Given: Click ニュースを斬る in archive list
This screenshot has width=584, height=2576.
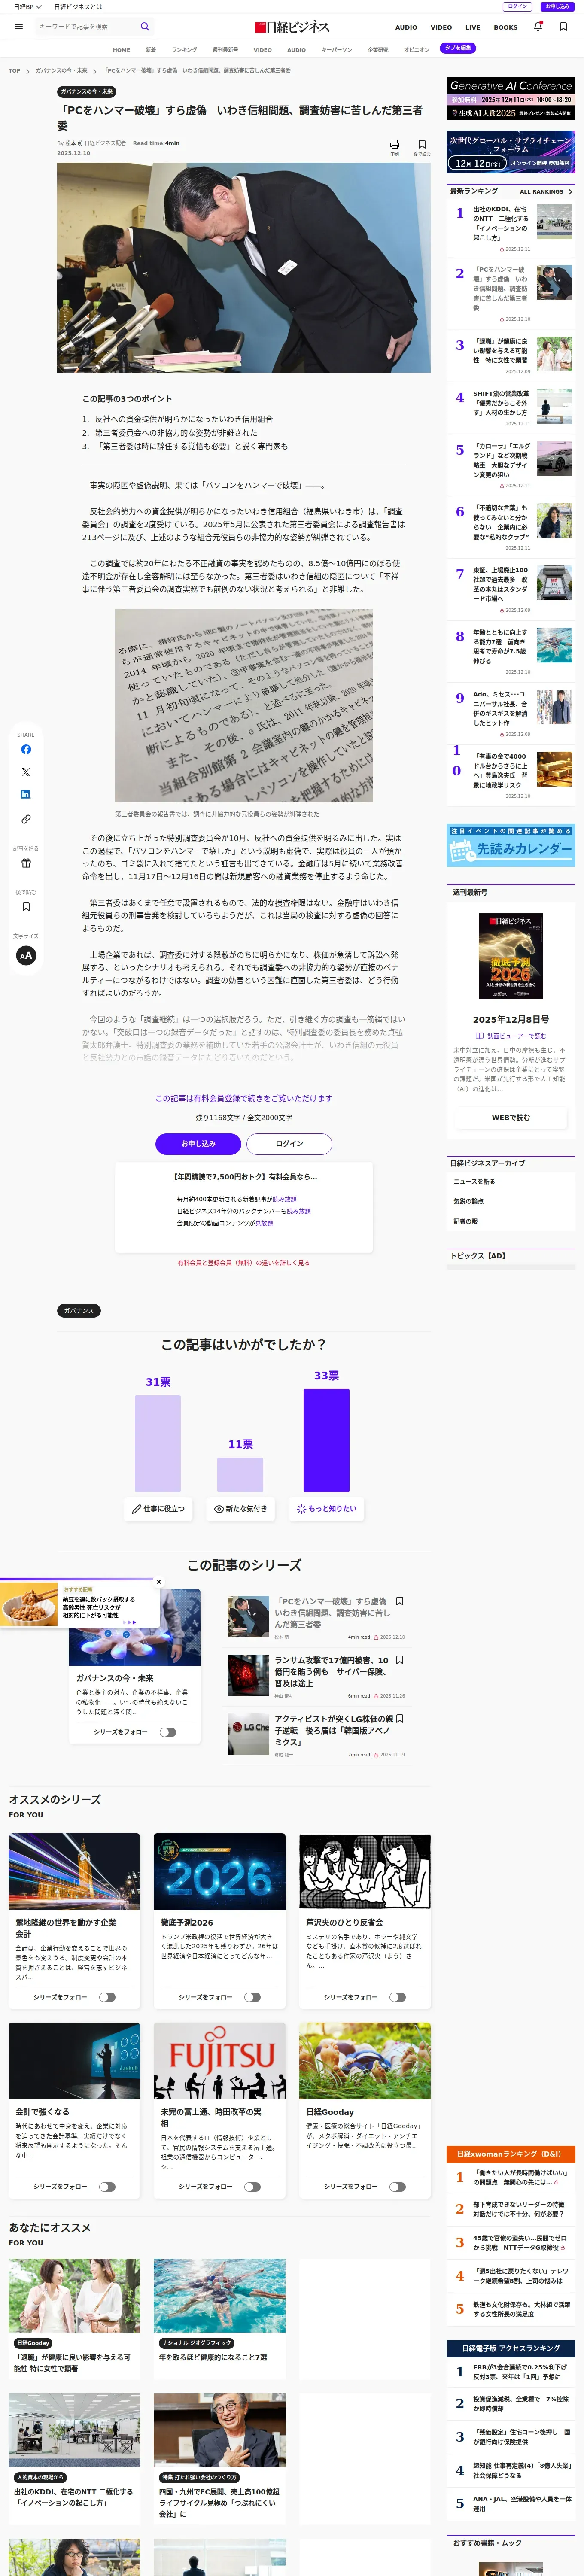Looking at the screenshot, I should 474,1181.
